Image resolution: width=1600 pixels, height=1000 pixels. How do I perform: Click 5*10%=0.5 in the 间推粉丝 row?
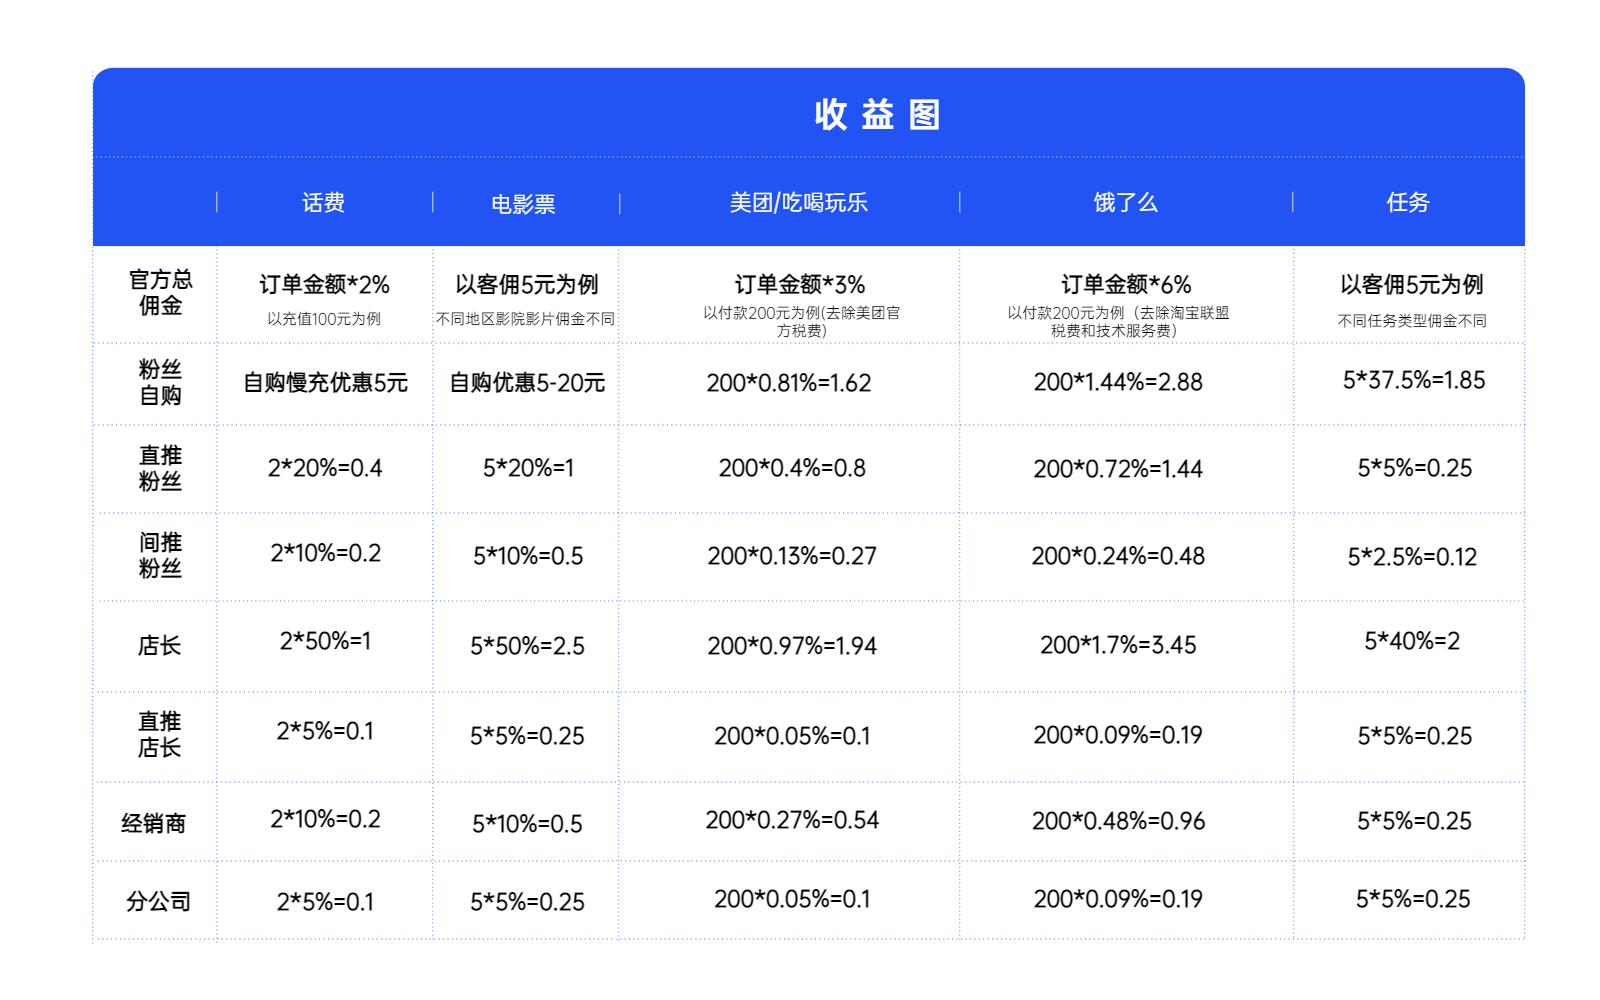point(528,556)
